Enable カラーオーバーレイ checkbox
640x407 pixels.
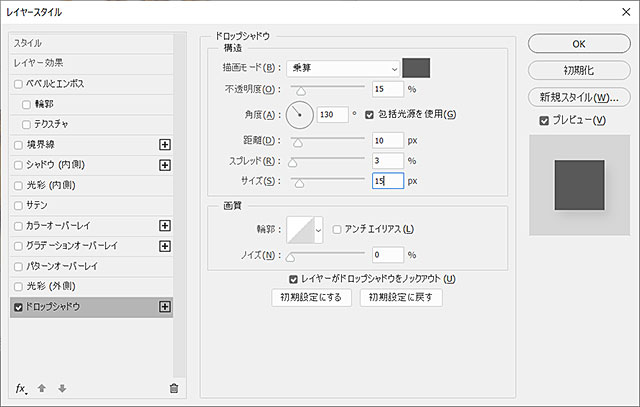18,226
